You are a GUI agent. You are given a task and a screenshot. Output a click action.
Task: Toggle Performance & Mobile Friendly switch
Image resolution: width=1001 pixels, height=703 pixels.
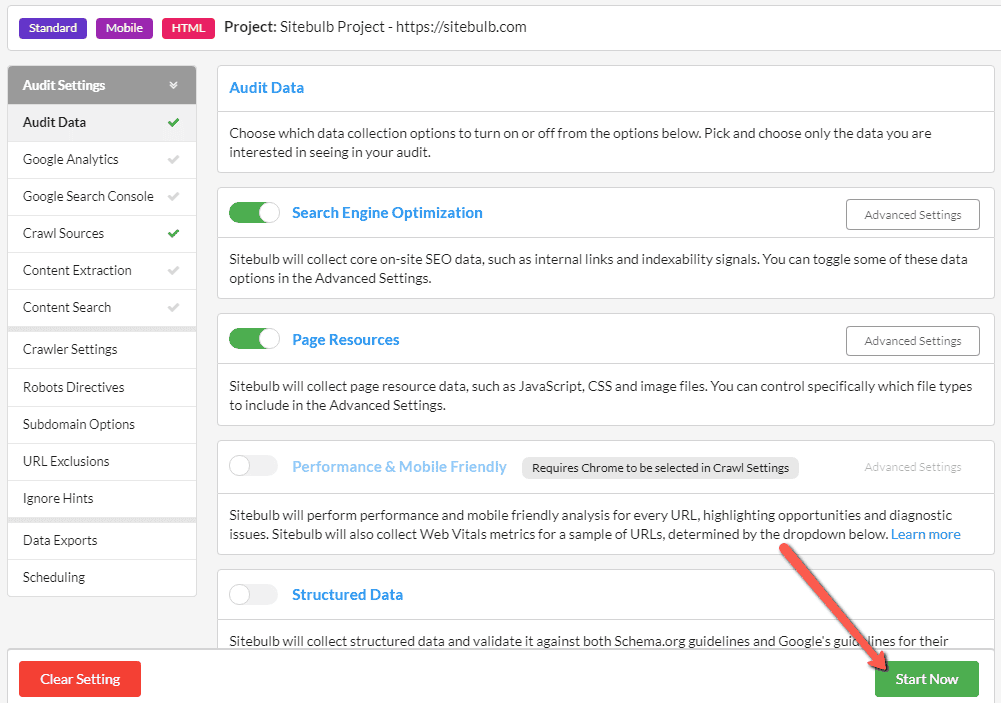(253, 466)
